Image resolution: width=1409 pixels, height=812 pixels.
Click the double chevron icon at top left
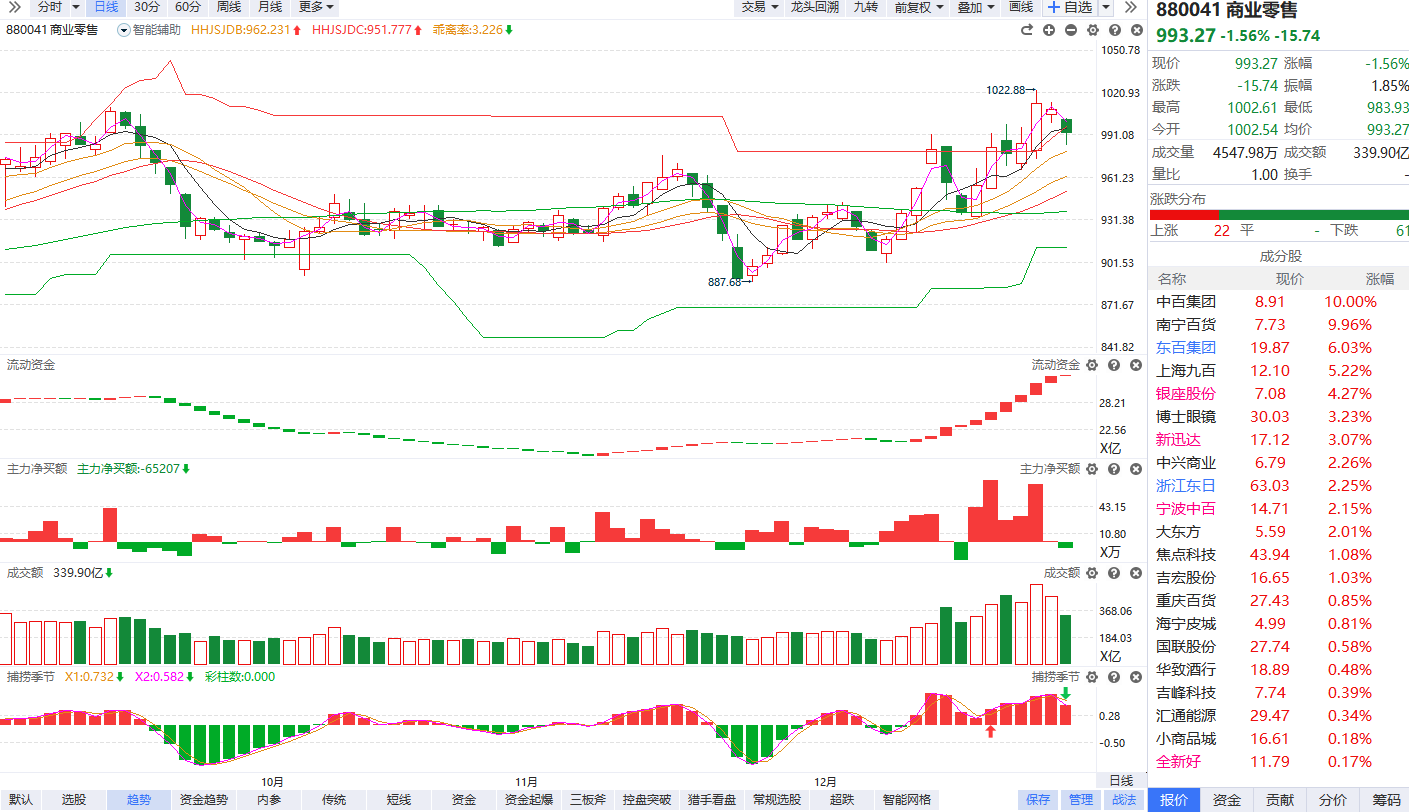[x=14, y=7]
